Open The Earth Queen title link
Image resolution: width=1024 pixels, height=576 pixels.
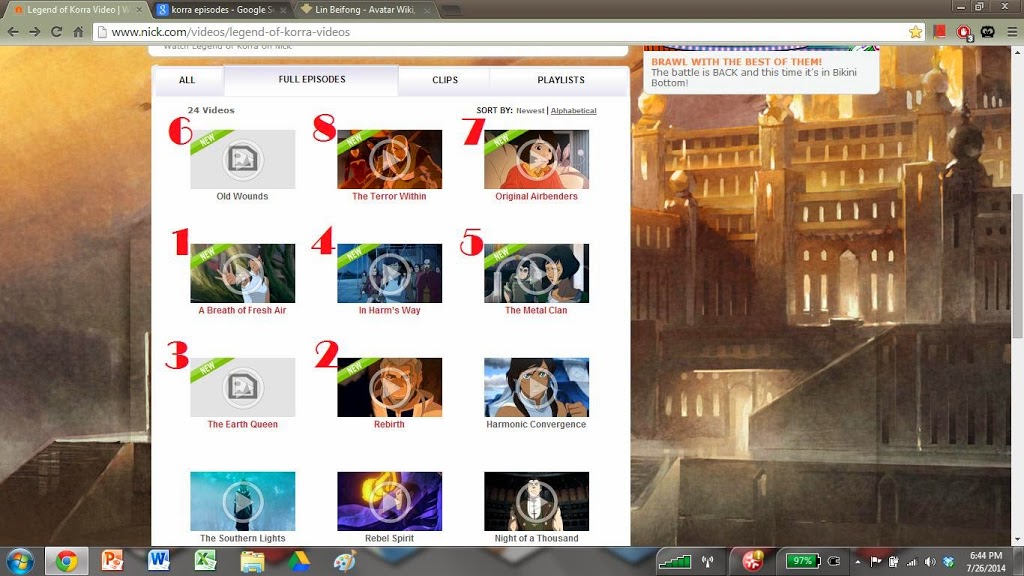pyautogui.click(x=242, y=424)
